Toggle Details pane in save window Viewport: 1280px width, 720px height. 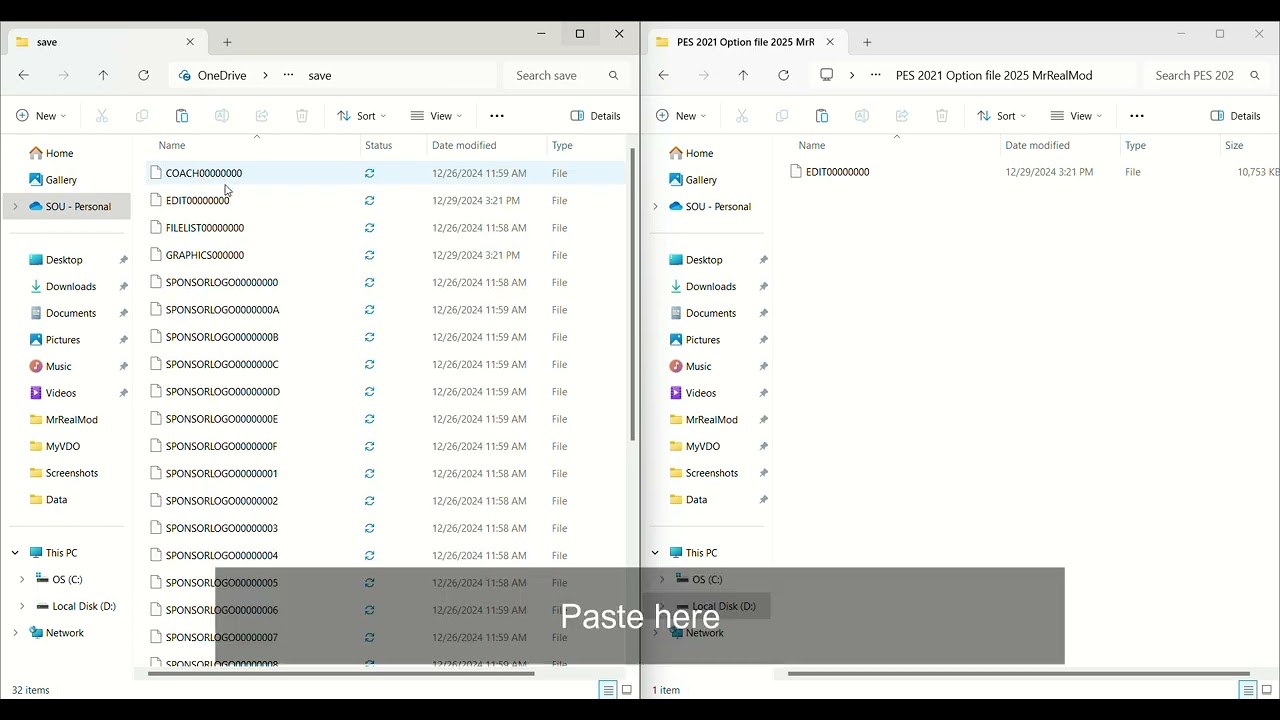[x=596, y=116]
